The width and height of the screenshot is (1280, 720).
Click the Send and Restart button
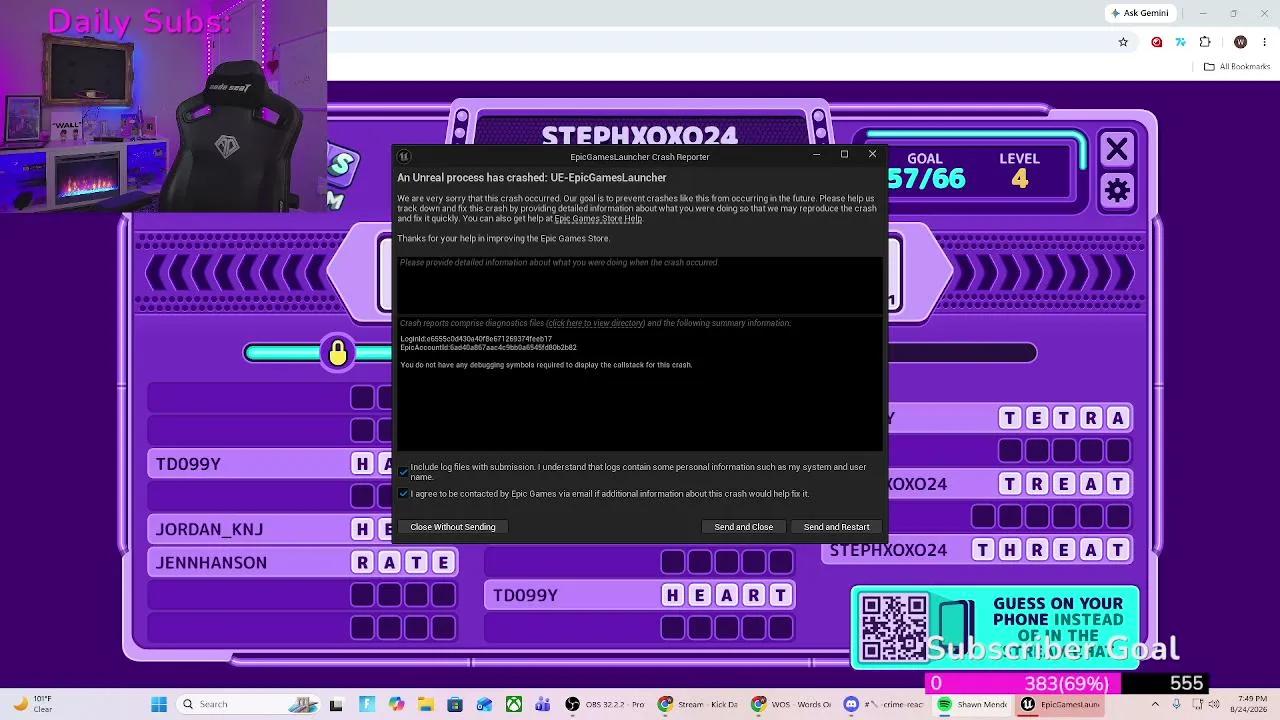click(x=837, y=527)
